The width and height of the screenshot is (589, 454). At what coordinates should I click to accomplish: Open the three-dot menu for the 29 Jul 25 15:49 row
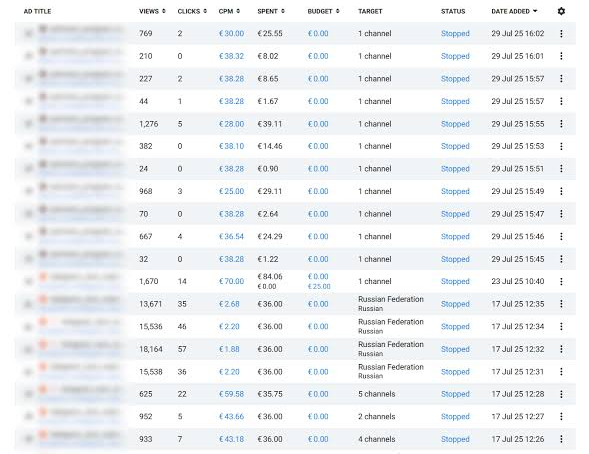coord(561,191)
